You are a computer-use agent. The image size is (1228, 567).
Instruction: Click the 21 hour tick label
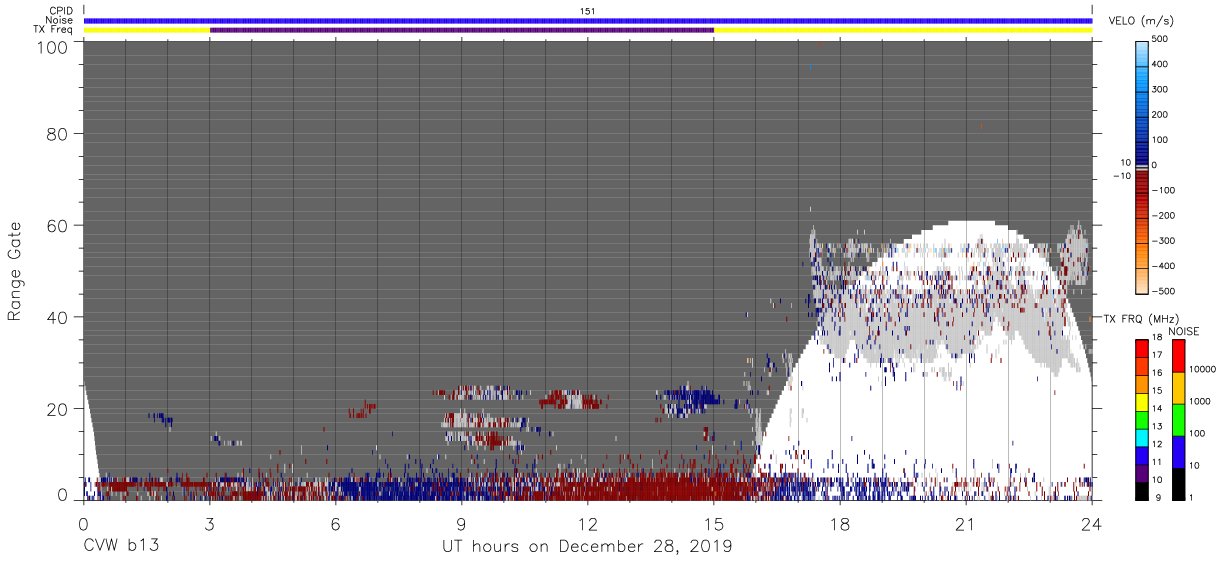(x=965, y=524)
